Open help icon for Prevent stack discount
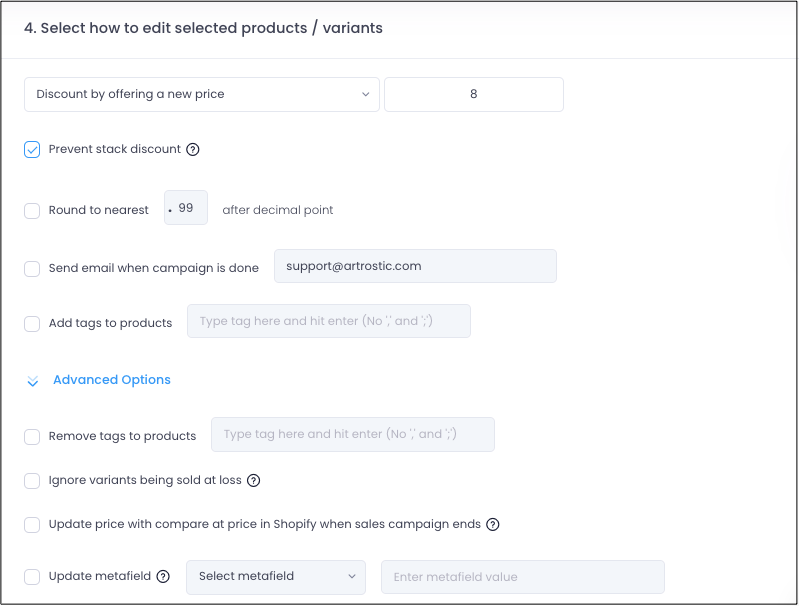The width and height of the screenshot is (799, 606). [x=193, y=149]
